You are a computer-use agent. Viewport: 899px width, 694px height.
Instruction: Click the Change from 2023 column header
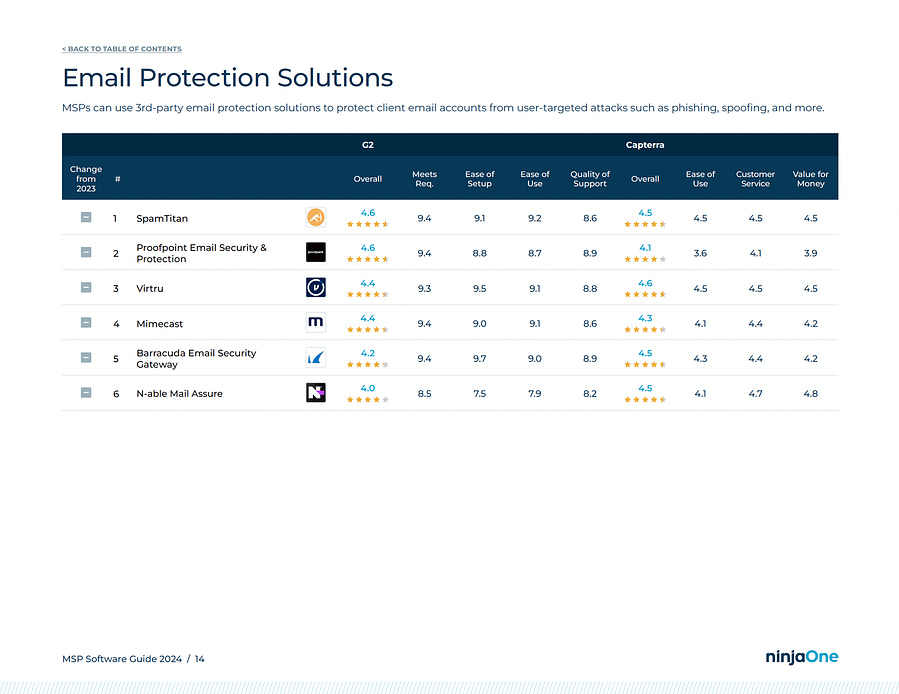(x=86, y=179)
